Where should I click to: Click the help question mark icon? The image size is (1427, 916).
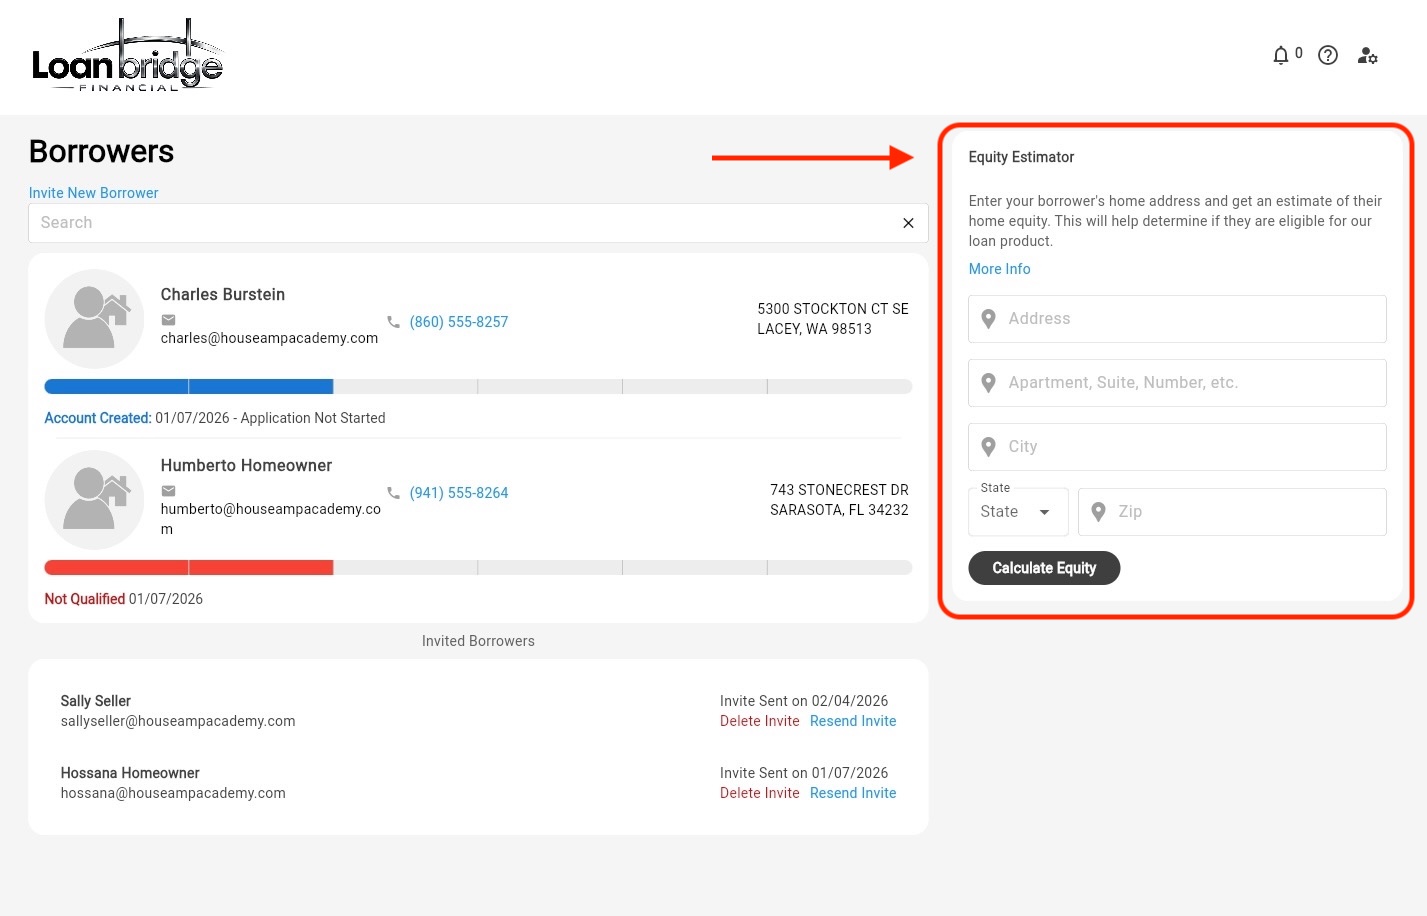click(x=1328, y=56)
